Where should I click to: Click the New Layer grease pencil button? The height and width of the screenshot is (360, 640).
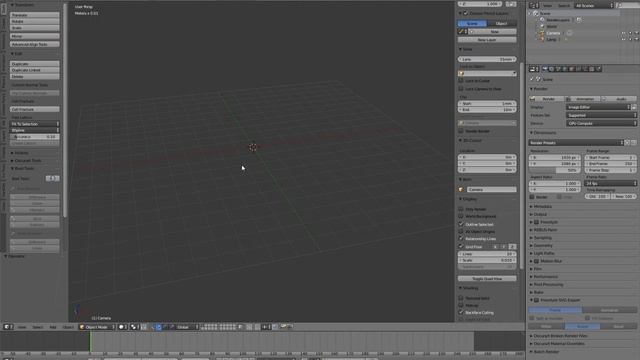pos(487,40)
